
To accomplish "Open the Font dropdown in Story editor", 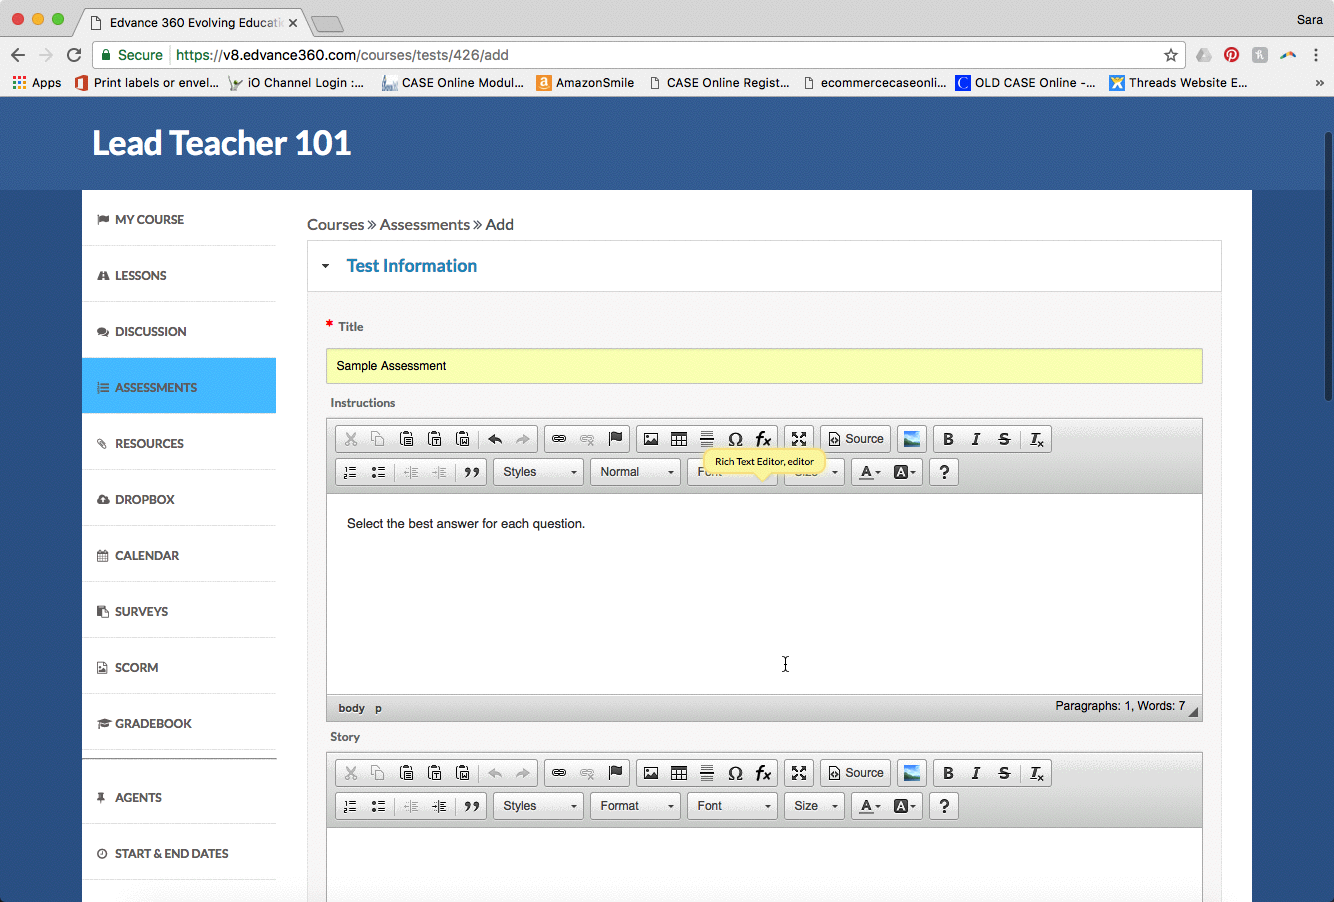I will click(733, 806).
